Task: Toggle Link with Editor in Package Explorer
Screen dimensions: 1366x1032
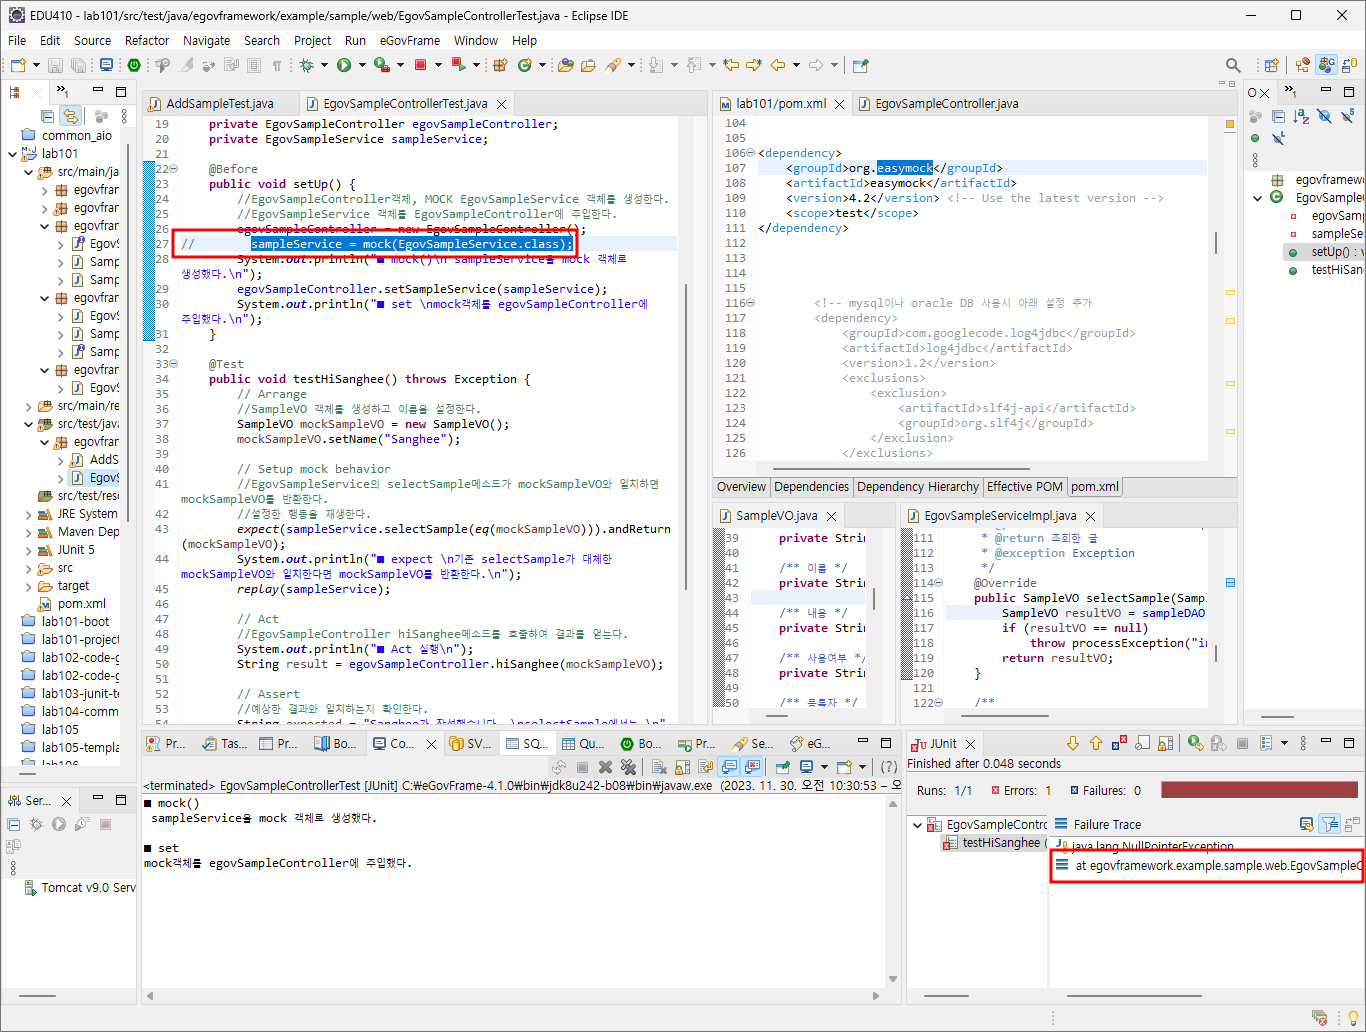Action: pyautogui.click(x=70, y=115)
